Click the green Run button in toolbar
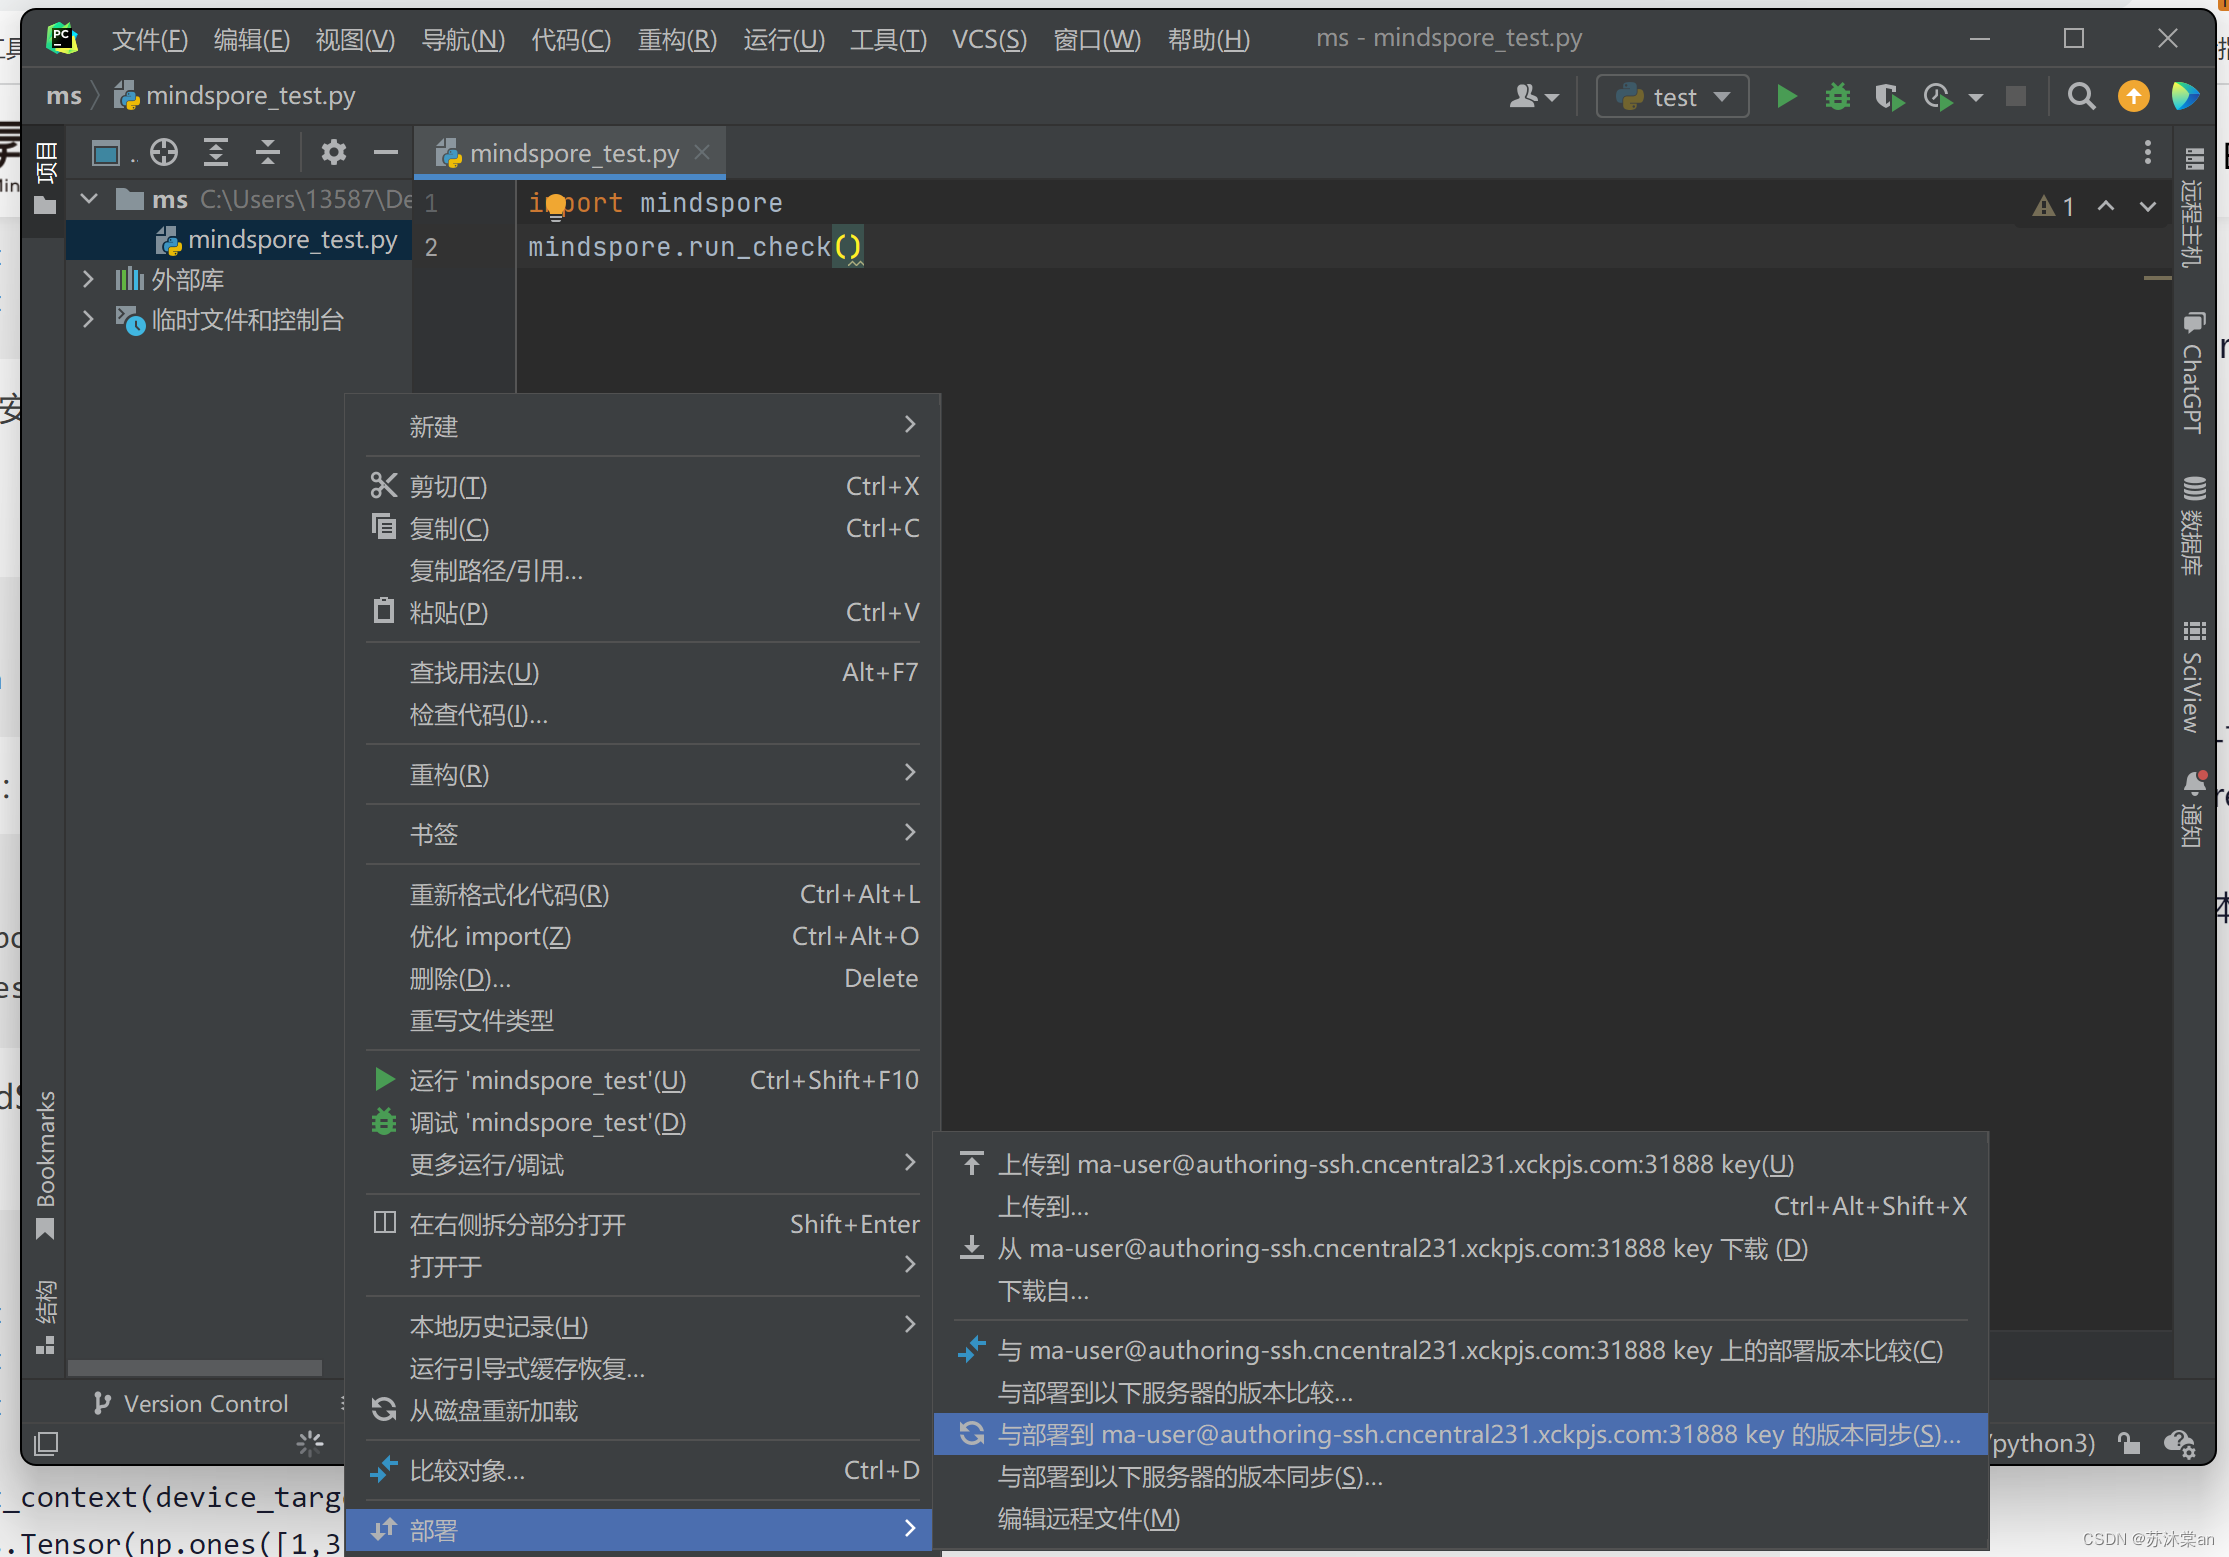The width and height of the screenshot is (2229, 1557). 1786,97
